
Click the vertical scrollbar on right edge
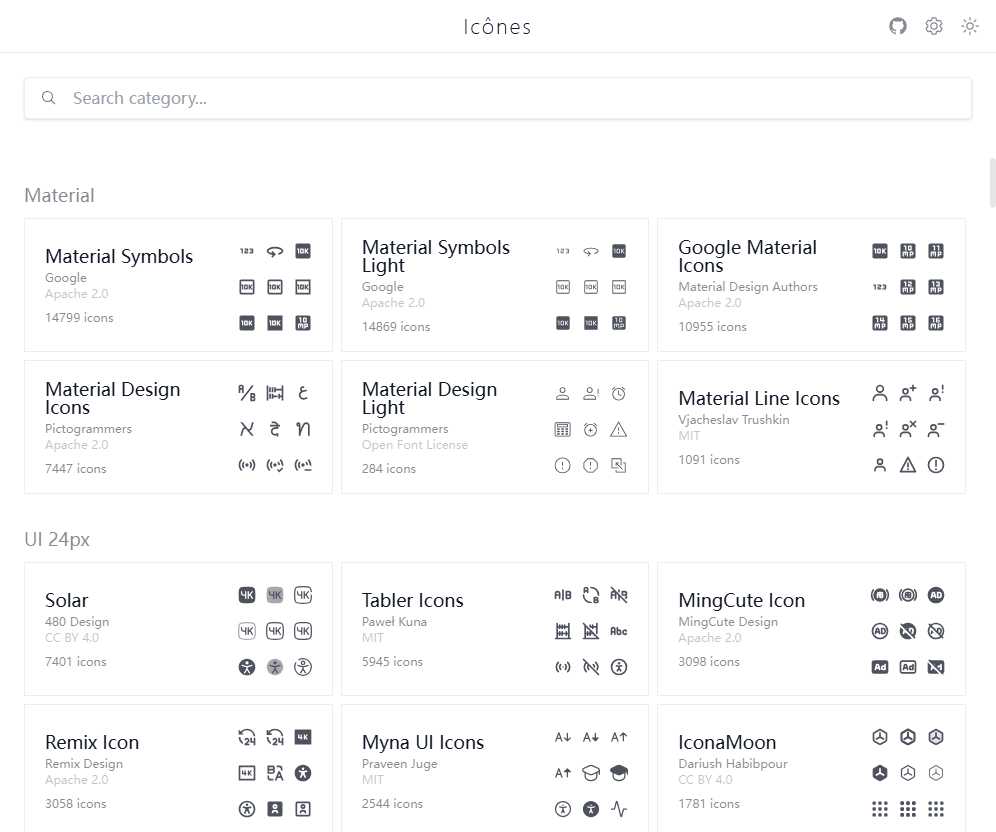click(x=991, y=182)
